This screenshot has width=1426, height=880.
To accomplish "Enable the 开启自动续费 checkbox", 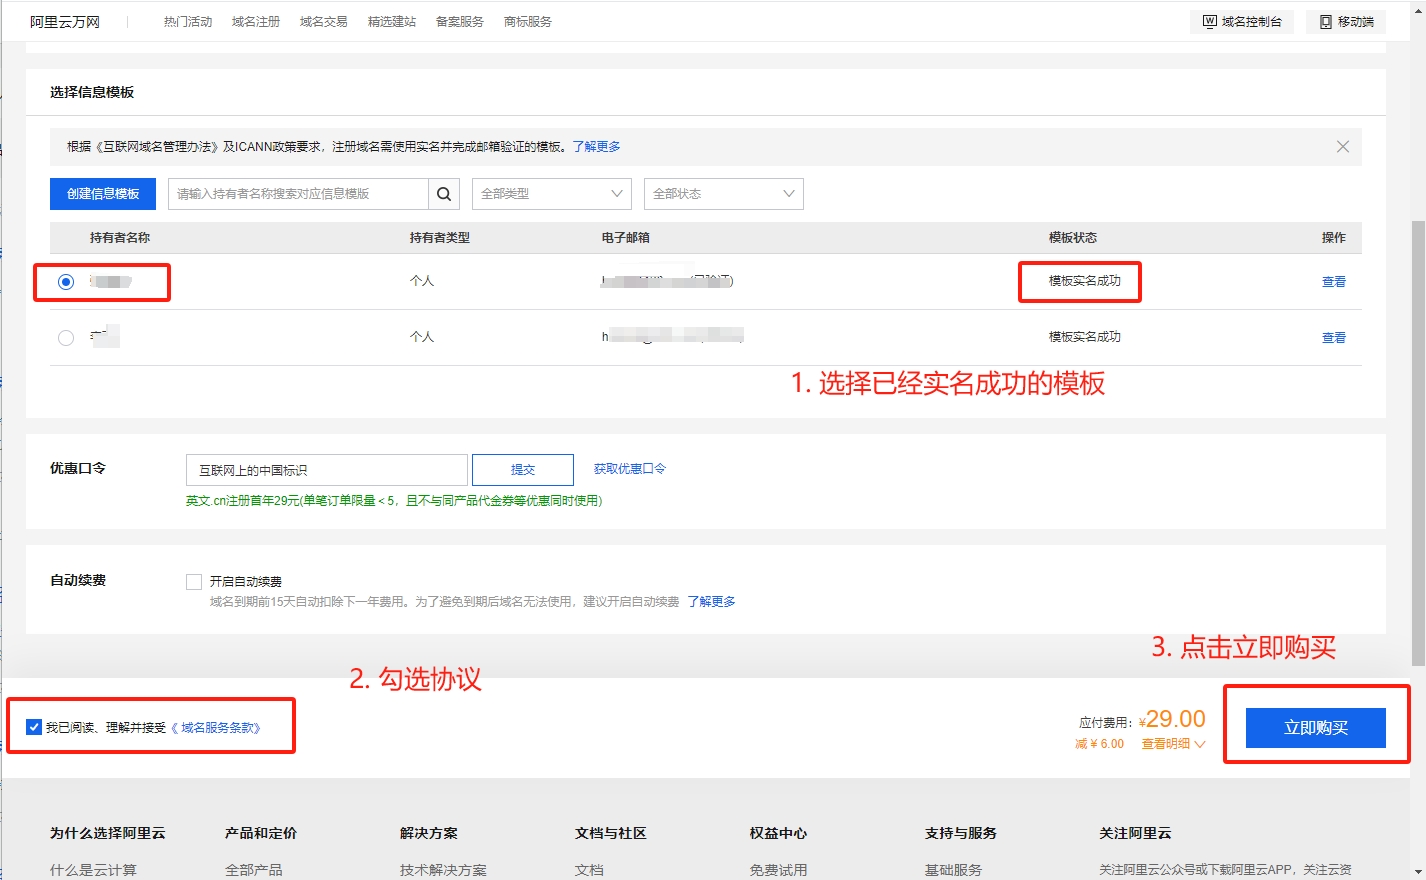I will pos(194,581).
